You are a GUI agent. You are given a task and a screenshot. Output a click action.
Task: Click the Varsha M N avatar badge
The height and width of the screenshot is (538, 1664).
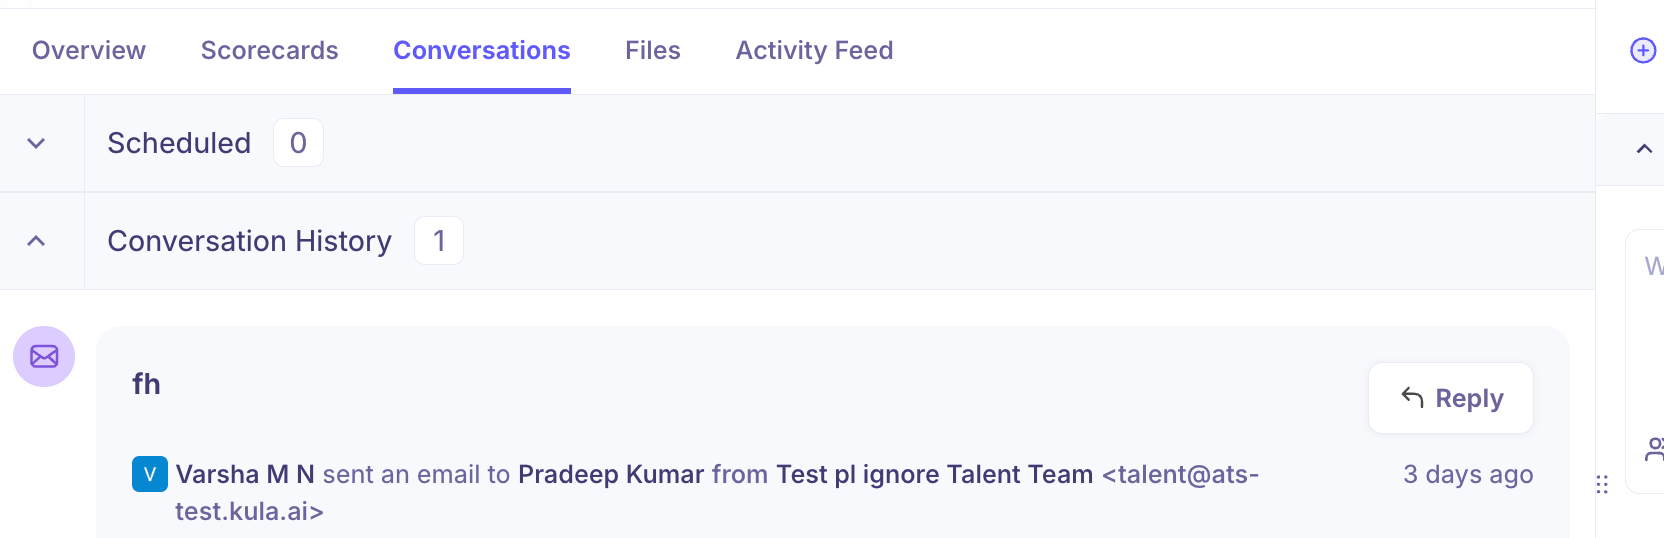click(x=150, y=474)
